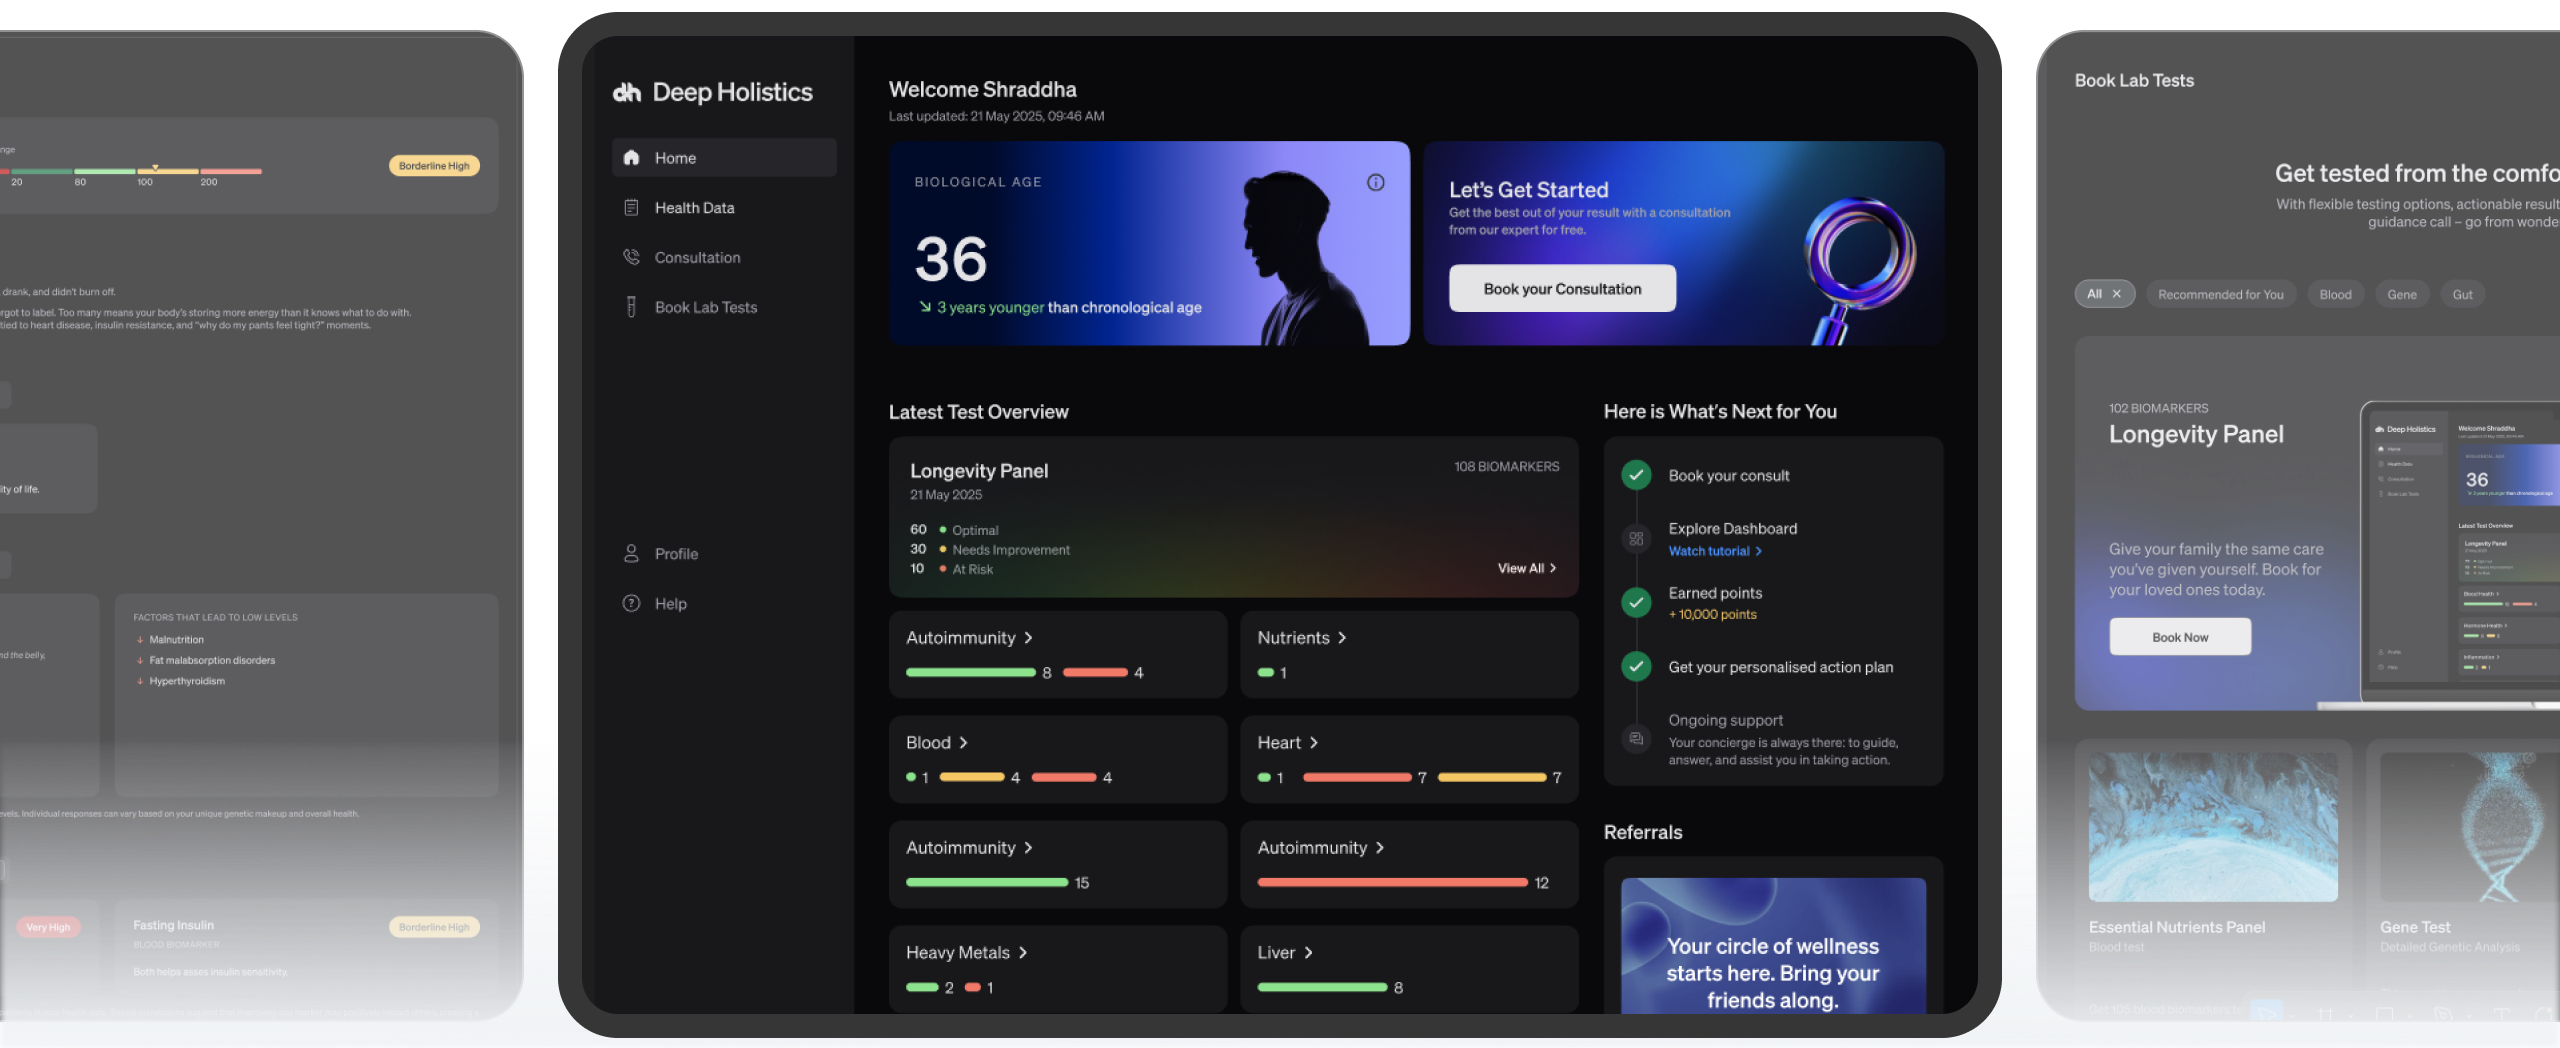Viewport: 2560px width, 1048px height.
Task: Open Home via its house icon
Action: (631, 157)
